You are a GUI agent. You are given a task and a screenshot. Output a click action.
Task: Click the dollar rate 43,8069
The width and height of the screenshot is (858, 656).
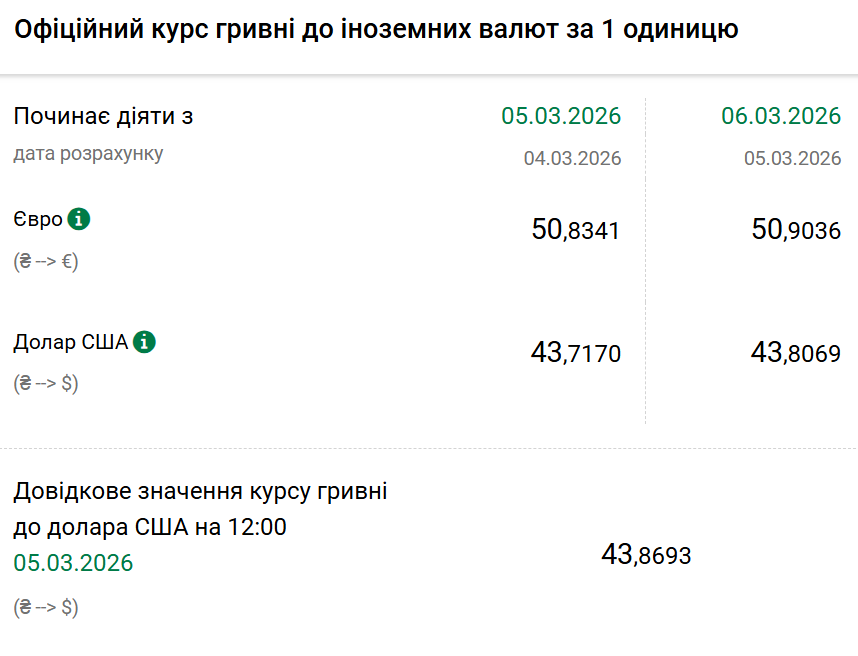coord(795,353)
